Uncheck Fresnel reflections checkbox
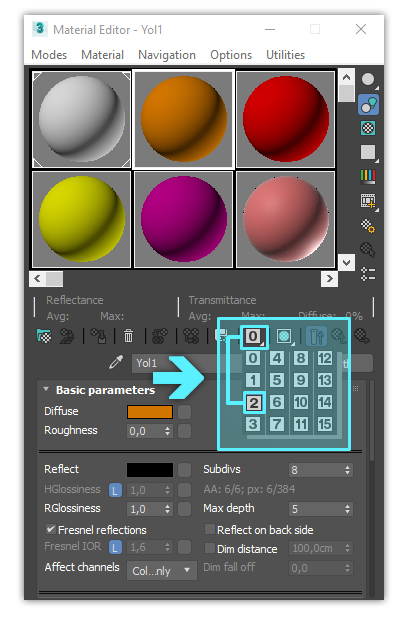The width and height of the screenshot is (408, 621). click(x=51, y=529)
